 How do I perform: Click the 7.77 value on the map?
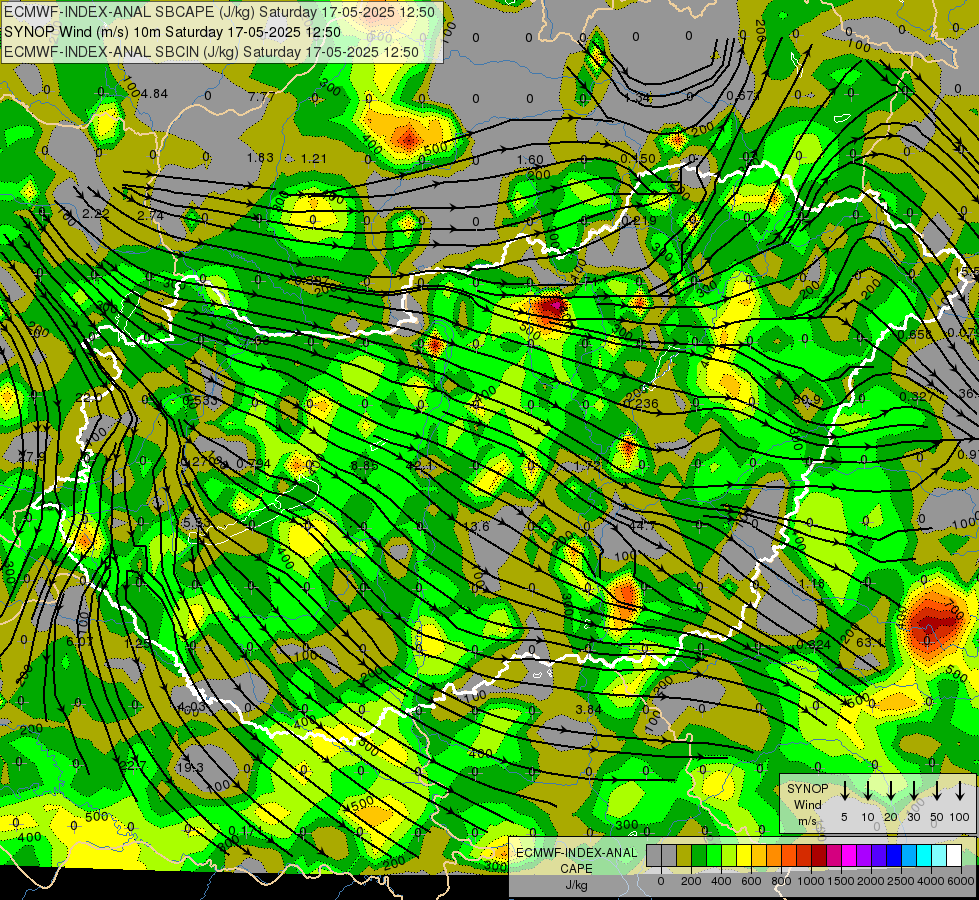[261, 96]
